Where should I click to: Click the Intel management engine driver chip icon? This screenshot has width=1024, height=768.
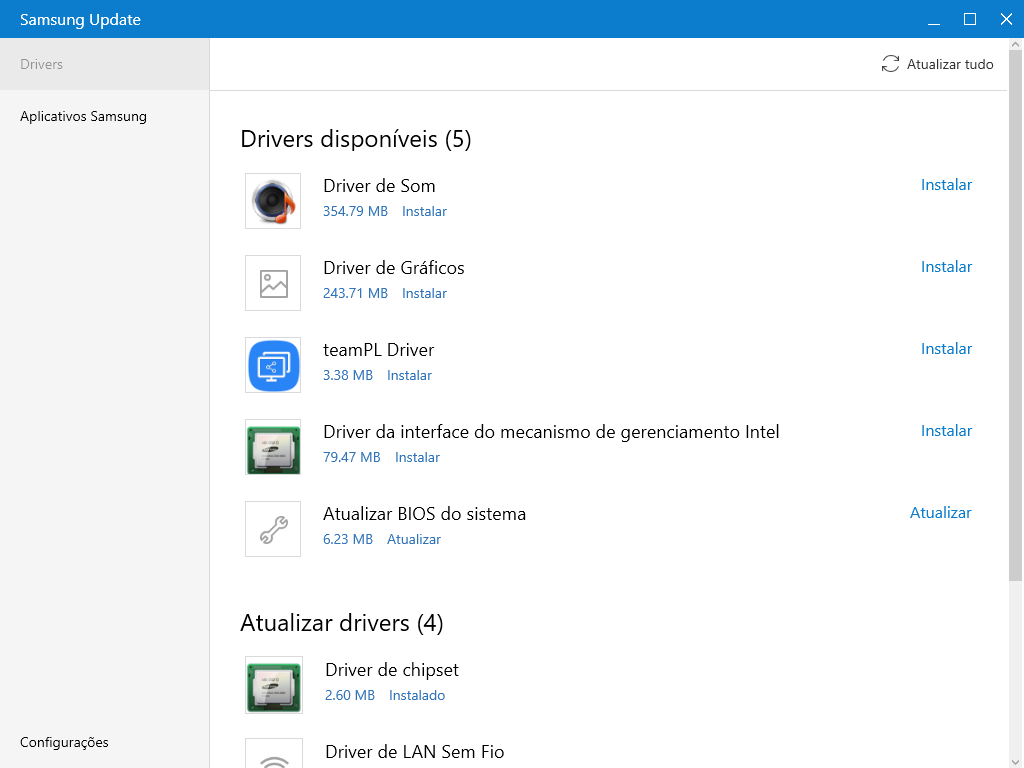(x=273, y=447)
